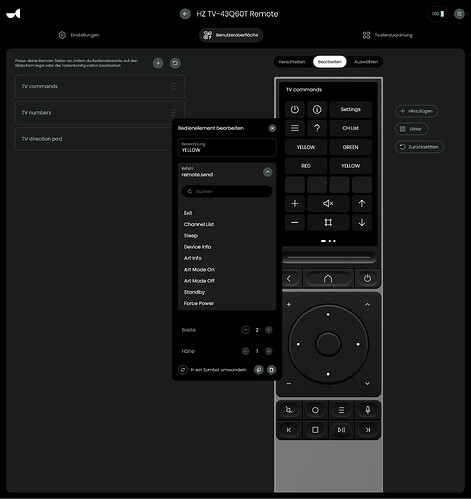Select the frame icon button on the remote screen
471x499 pixels.
click(x=328, y=222)
